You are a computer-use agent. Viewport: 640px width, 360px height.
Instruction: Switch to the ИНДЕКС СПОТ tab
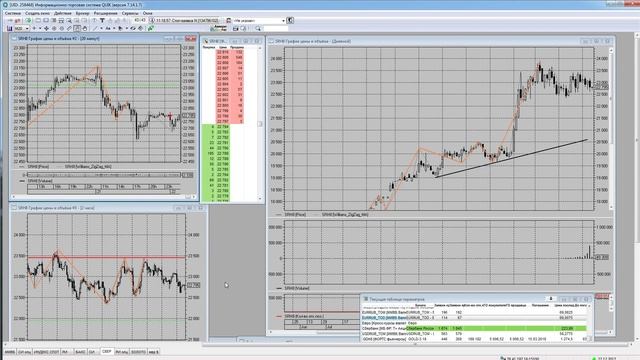46,351
